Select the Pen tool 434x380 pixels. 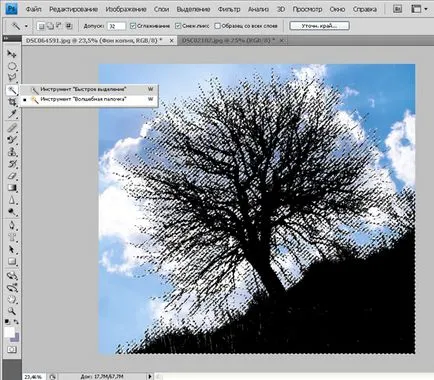pyautogui.click(x=12, y=226)
